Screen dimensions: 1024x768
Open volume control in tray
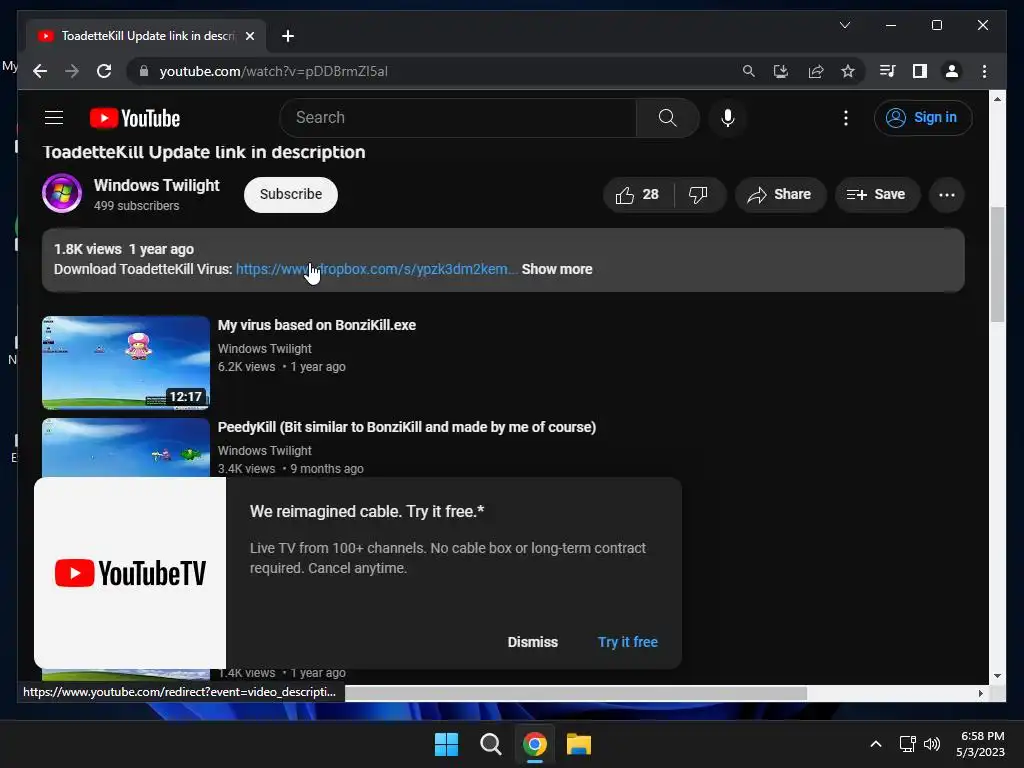click(x=932, y=744)
